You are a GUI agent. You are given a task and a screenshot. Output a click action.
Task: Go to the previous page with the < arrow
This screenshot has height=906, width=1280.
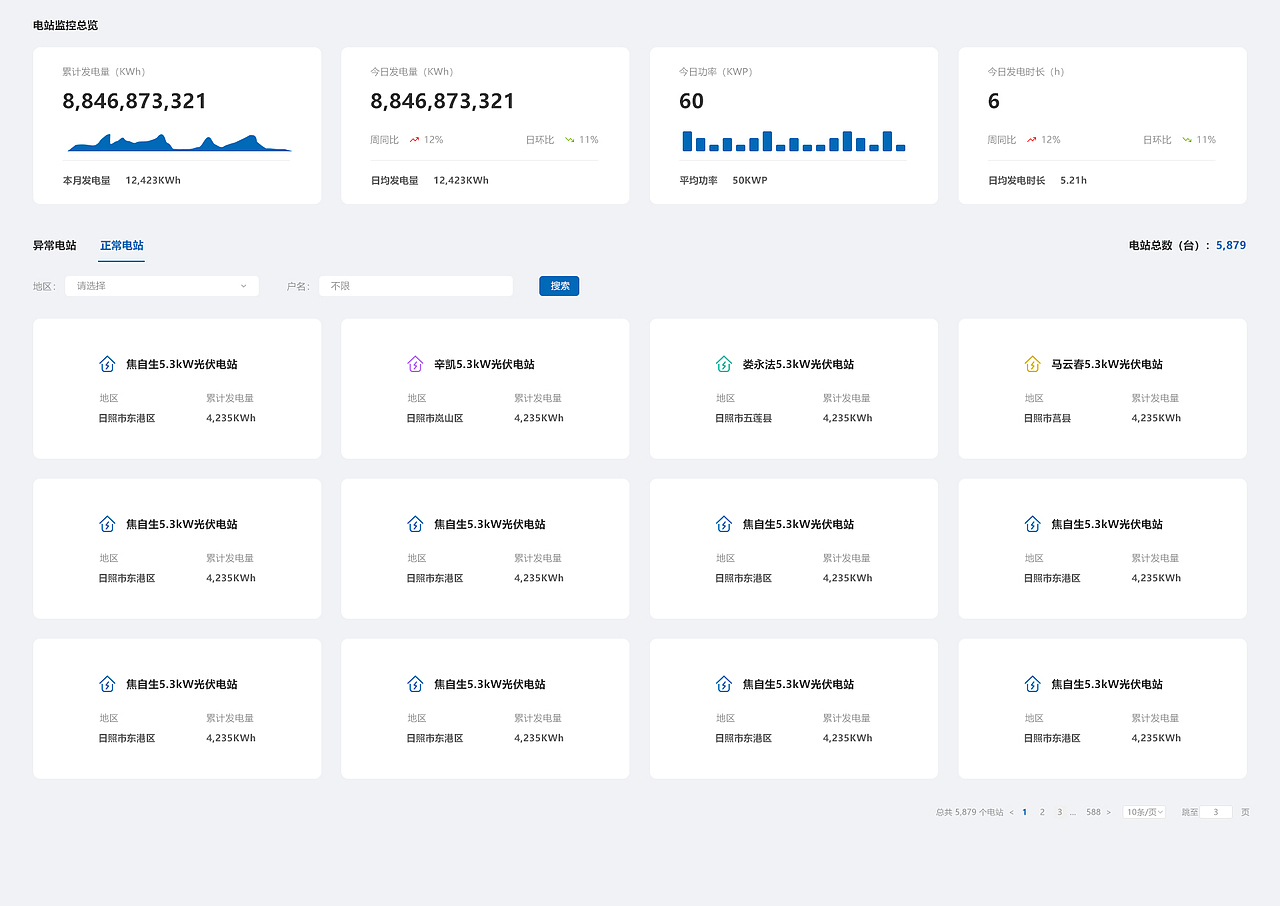(x=1011, y=812)
